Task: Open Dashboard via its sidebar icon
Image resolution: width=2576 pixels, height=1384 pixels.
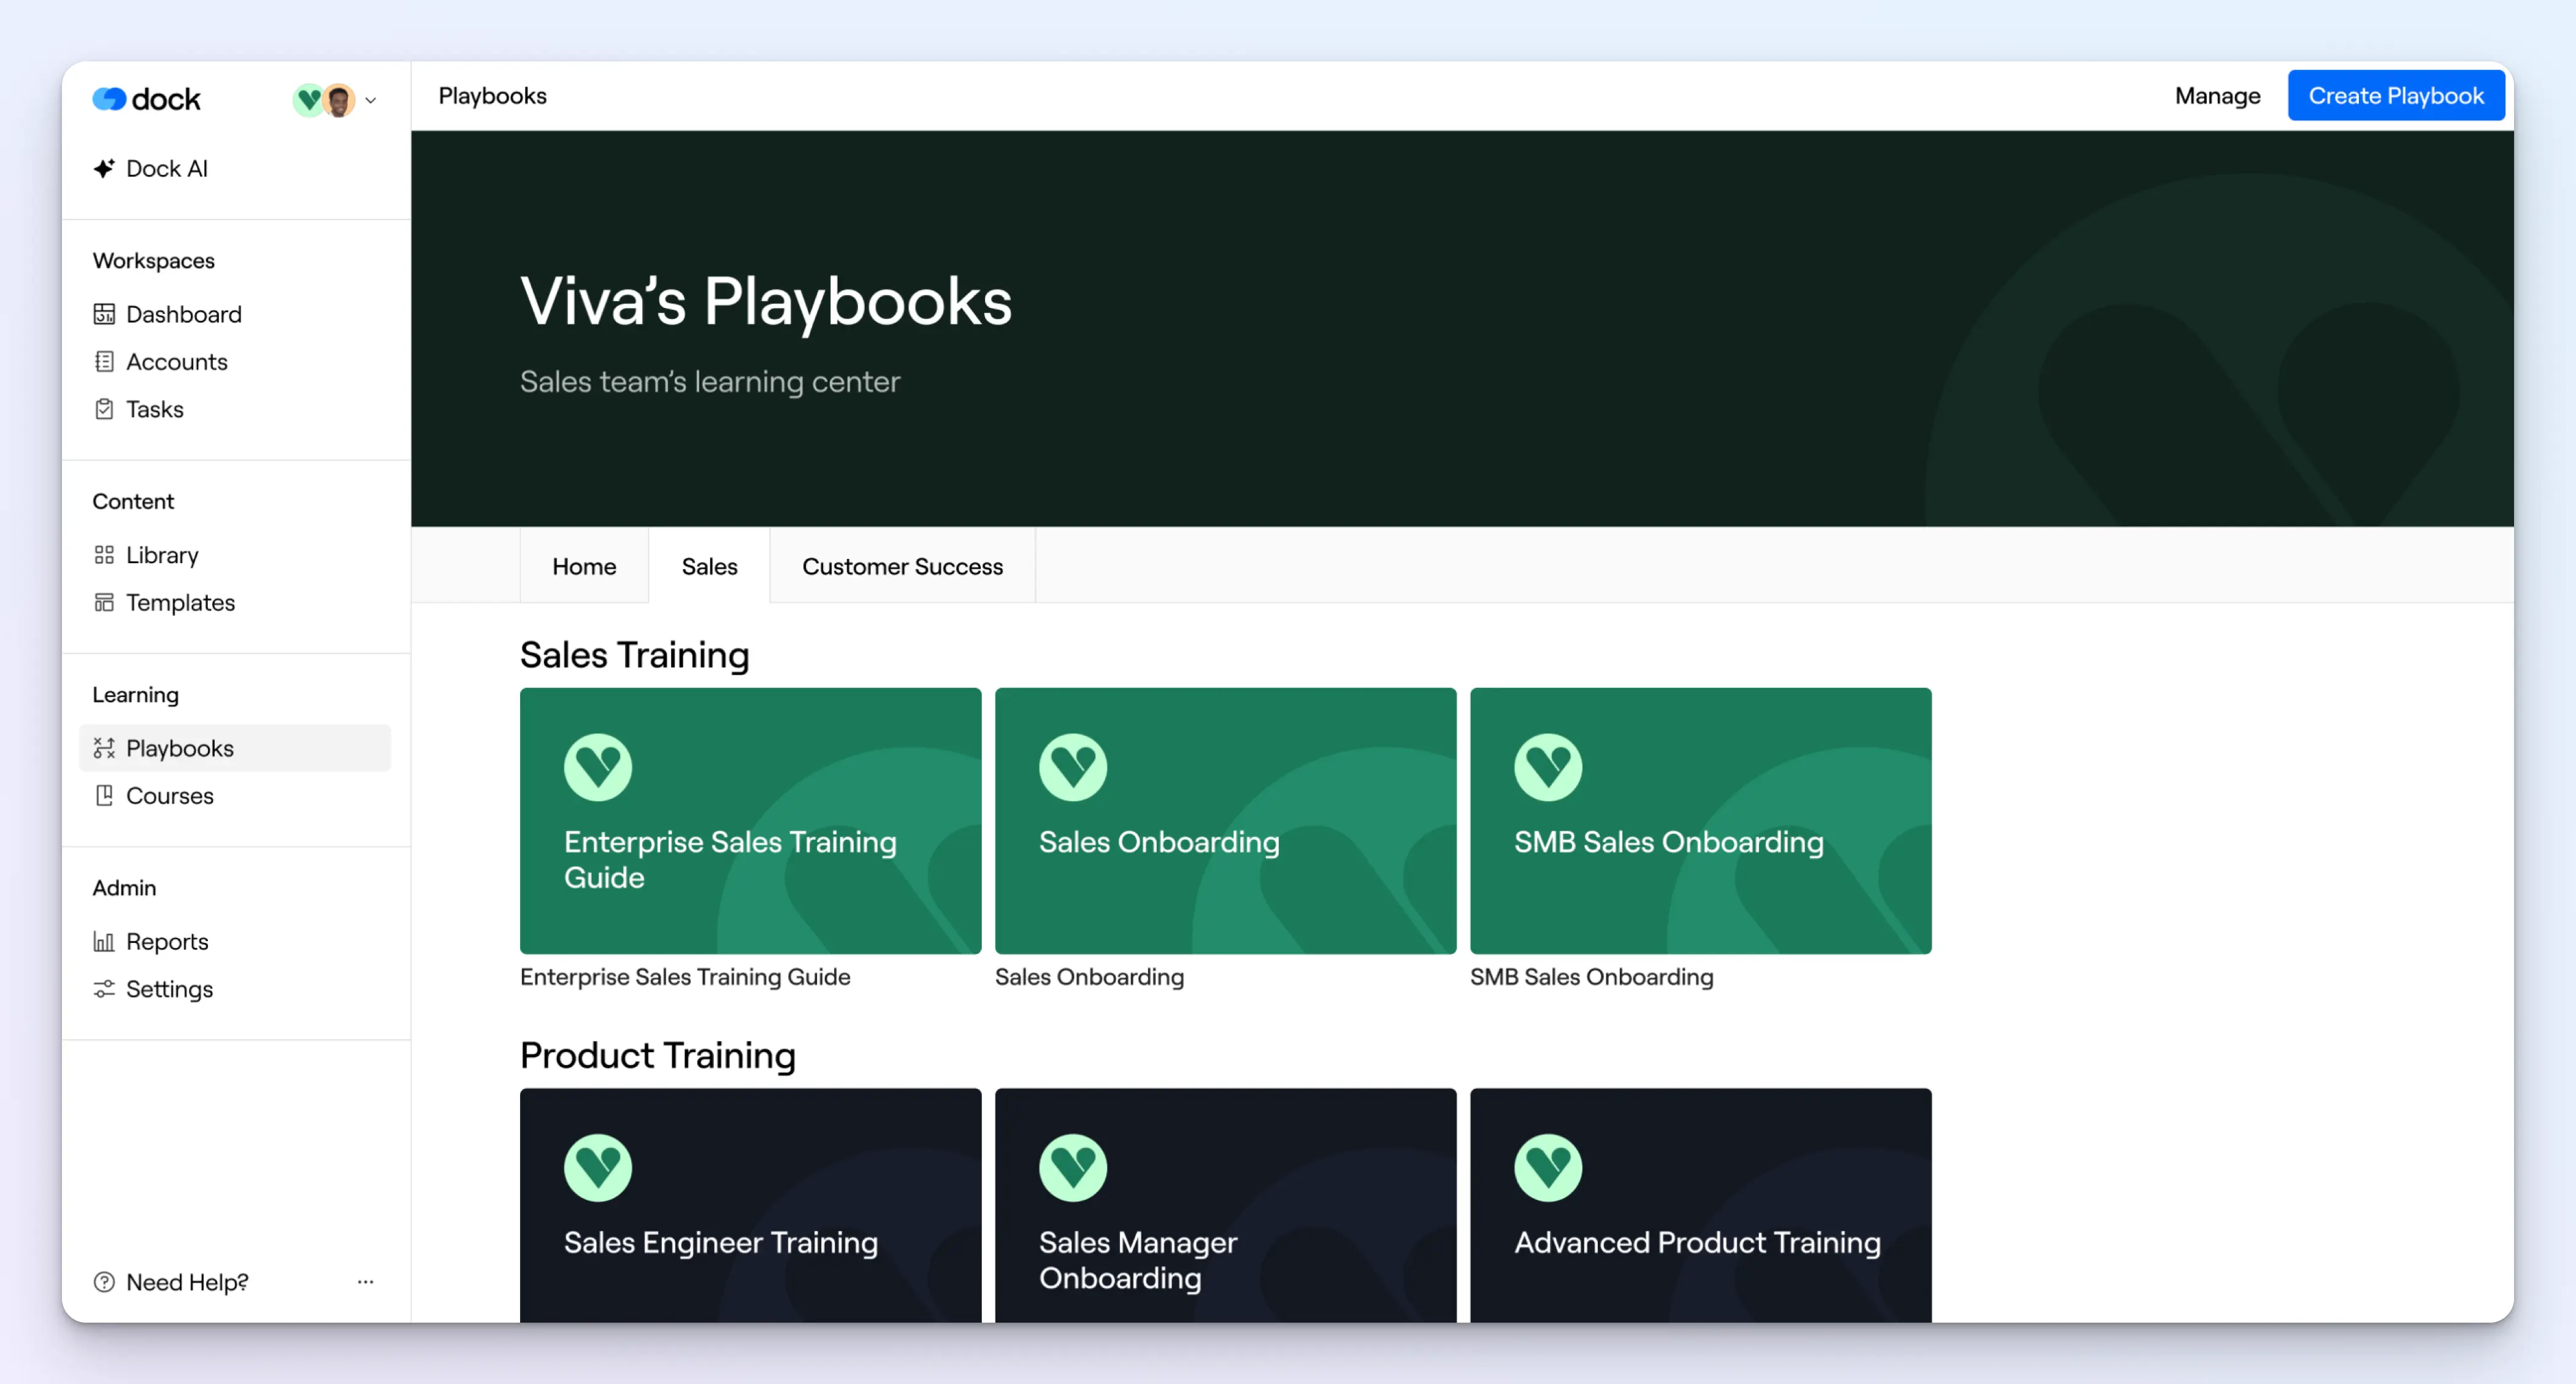Action: click(x=104, y=314)
